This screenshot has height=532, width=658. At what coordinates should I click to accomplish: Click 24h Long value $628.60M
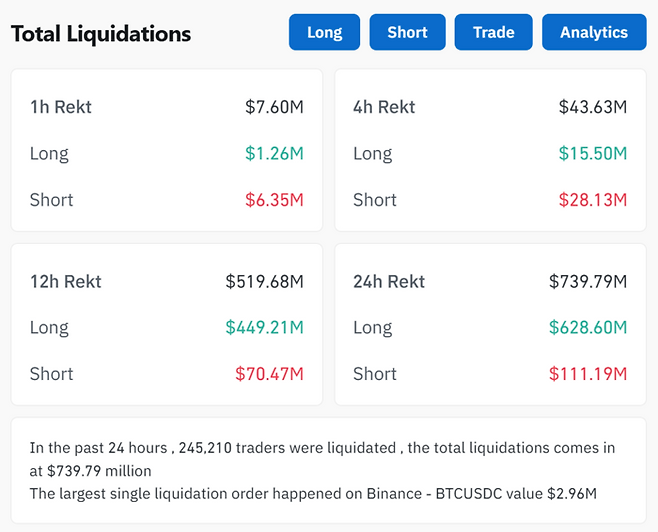click(587, 327)
